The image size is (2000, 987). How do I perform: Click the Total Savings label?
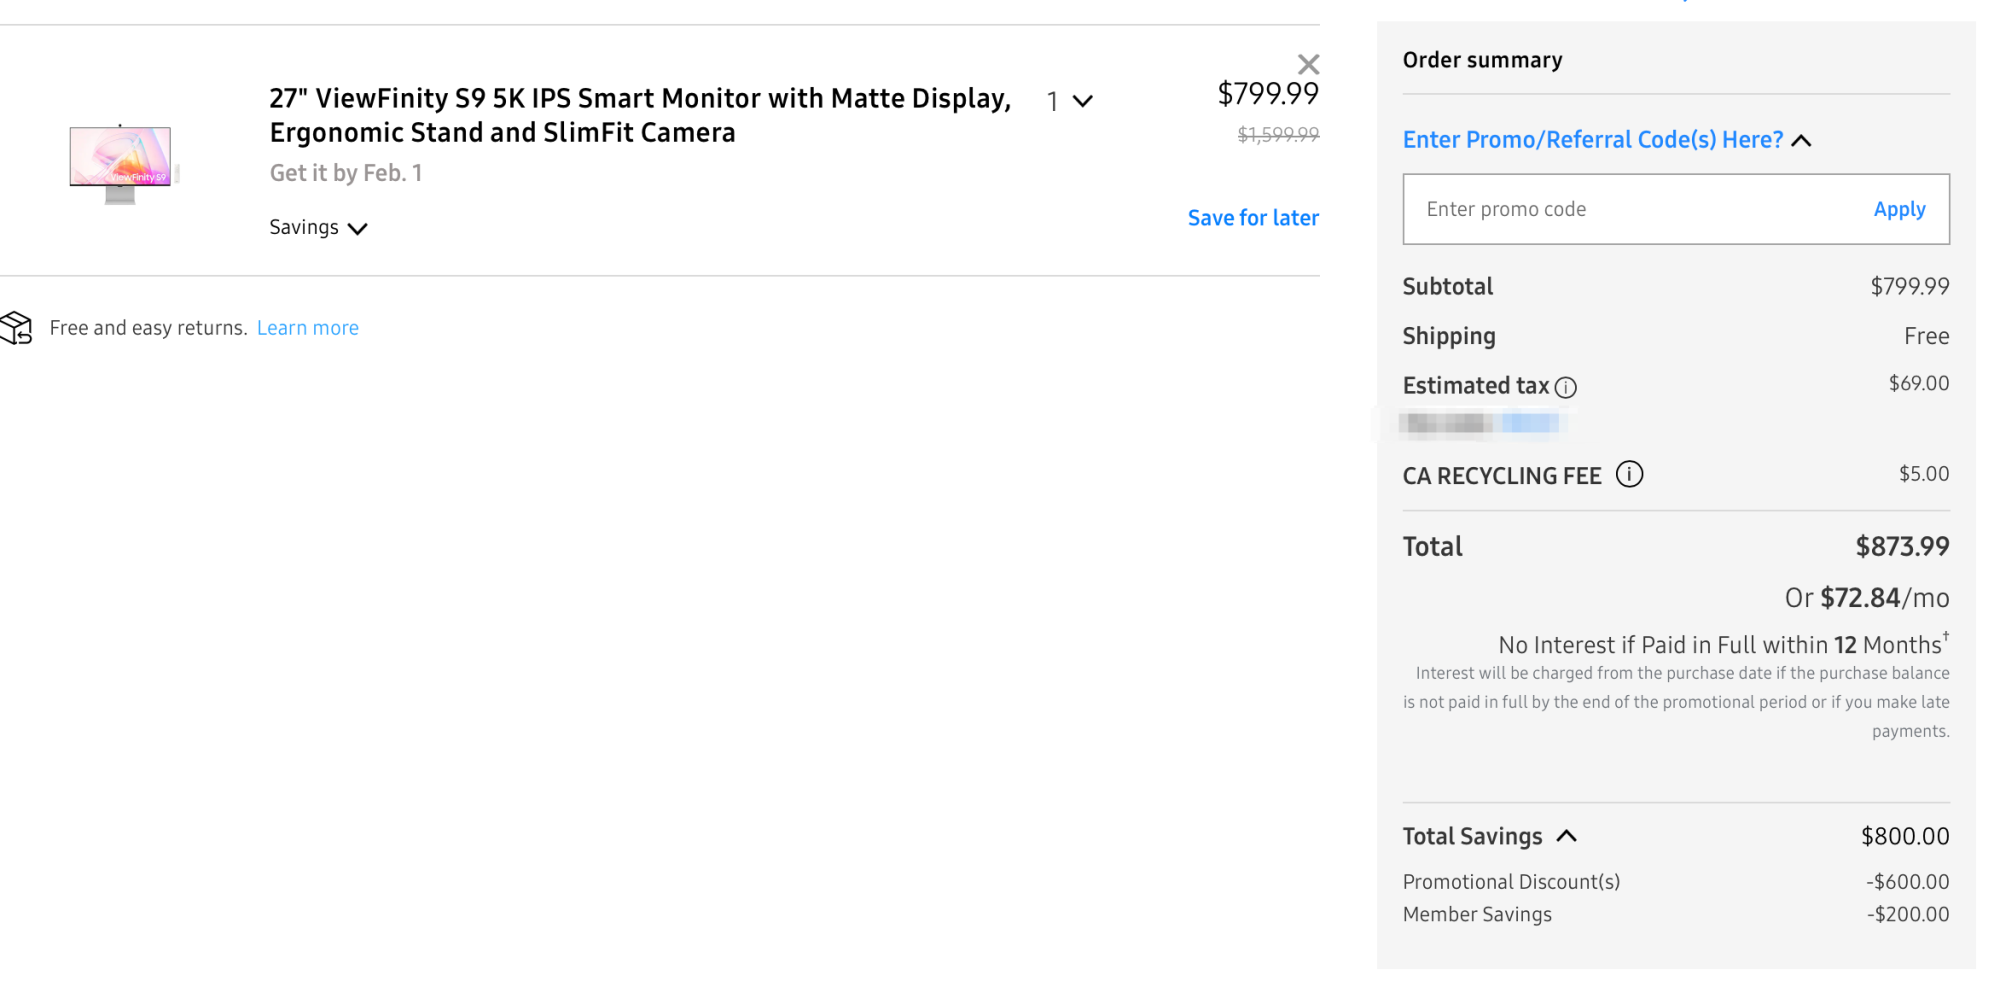1472,836
